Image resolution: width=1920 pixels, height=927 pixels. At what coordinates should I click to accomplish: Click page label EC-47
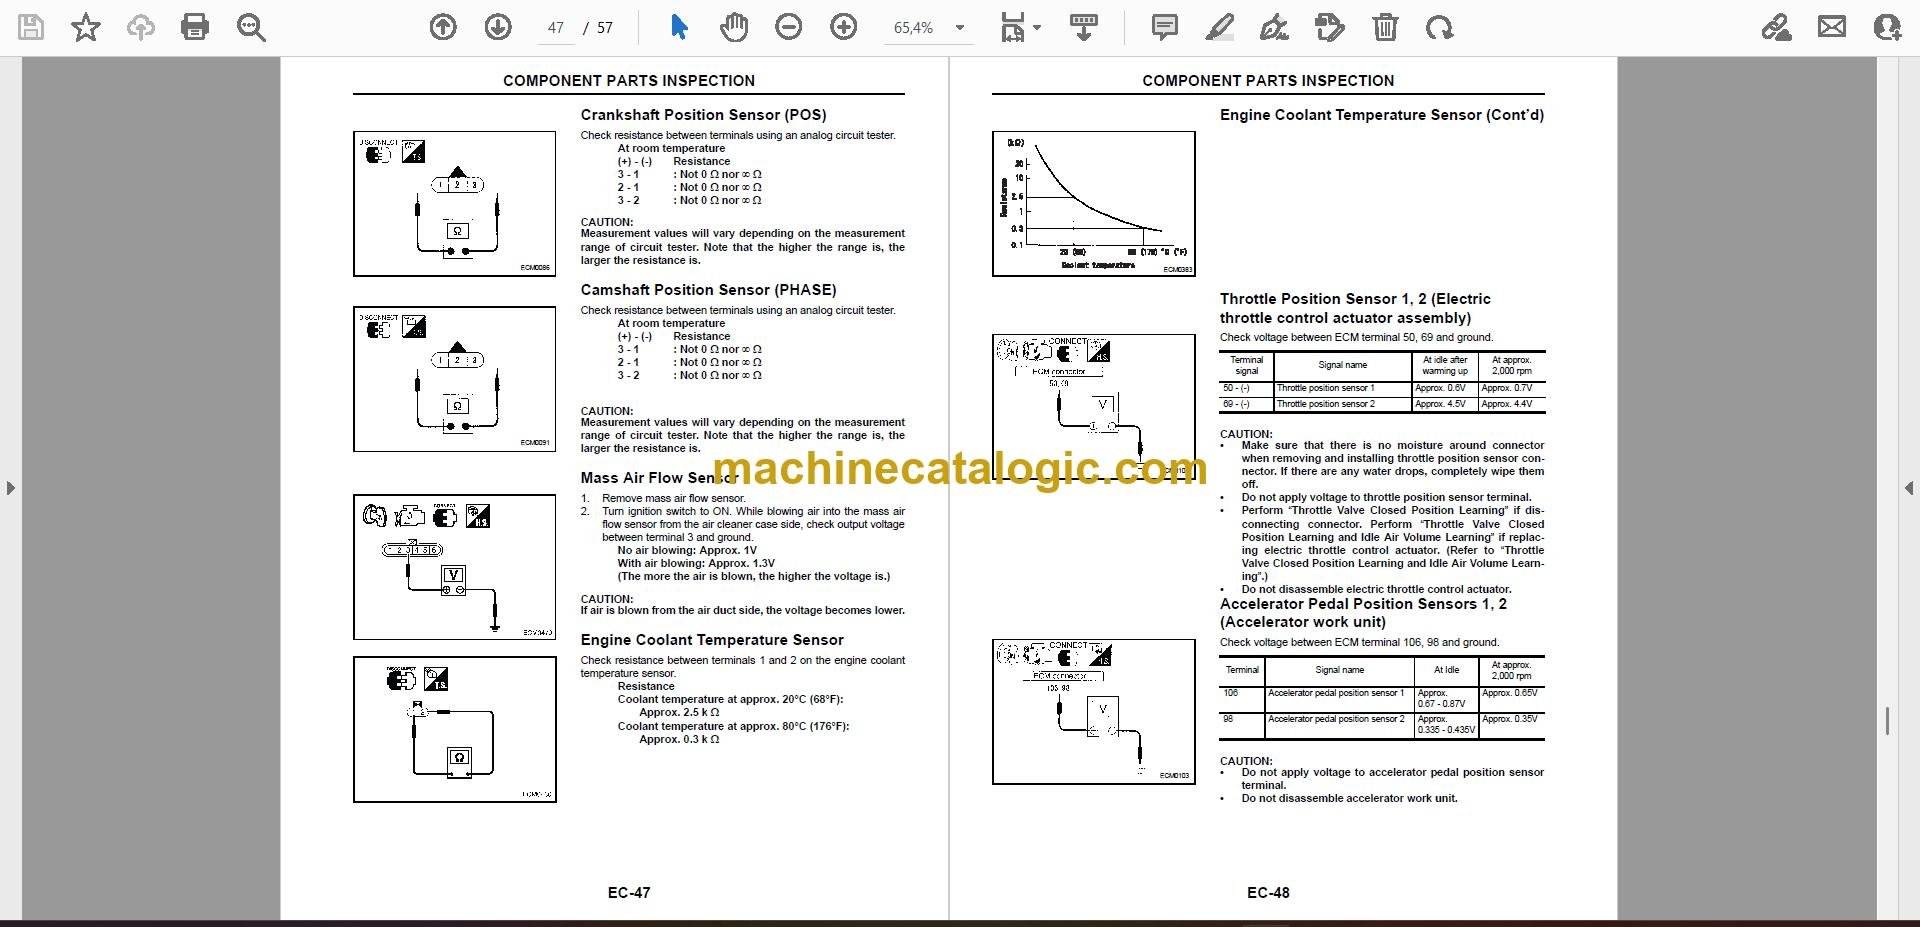tap(629, 893)
